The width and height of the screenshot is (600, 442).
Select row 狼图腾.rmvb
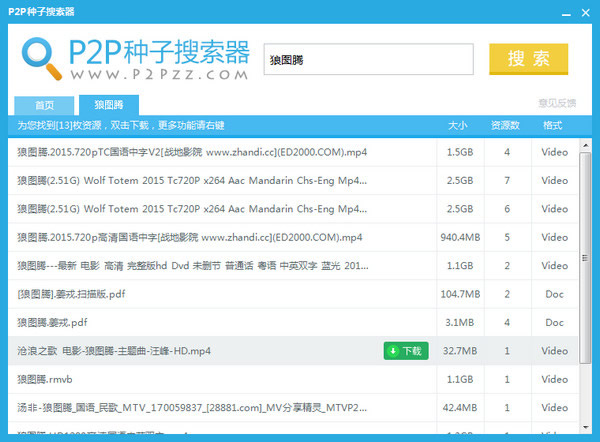[293, 379]
